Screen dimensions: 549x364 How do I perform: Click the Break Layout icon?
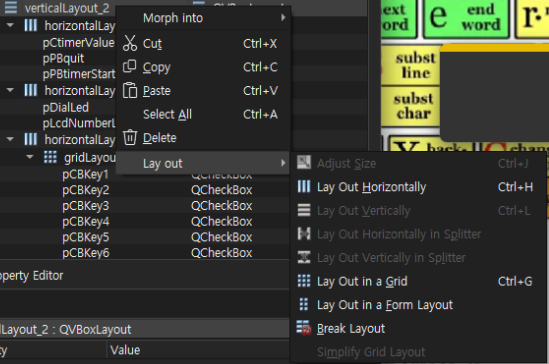304,328
